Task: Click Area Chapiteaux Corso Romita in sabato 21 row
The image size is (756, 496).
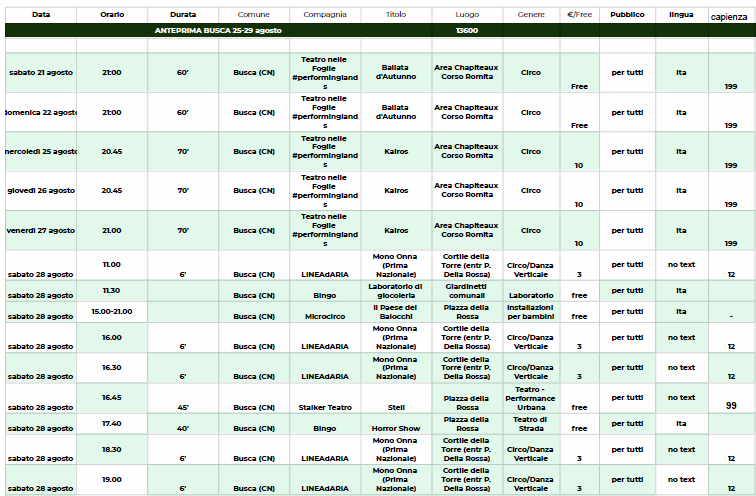Action: (467, 72)
